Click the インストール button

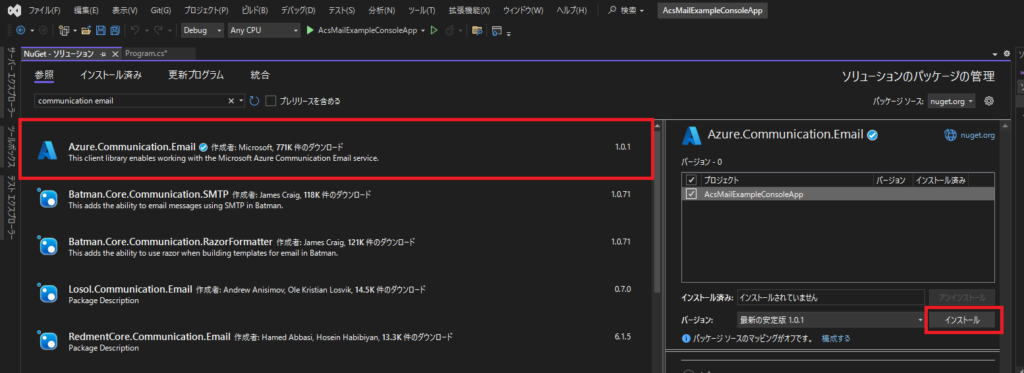click(963, 320)
